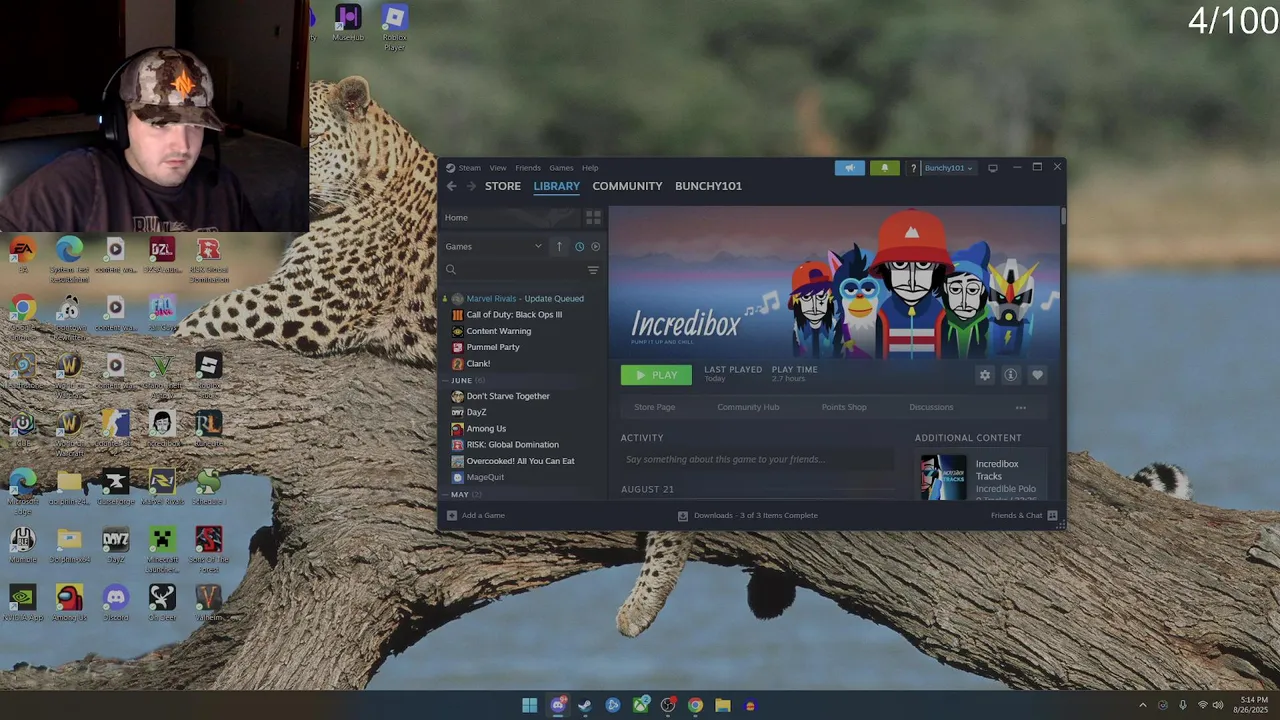
Task: Open the Steam announcements megaphone button
Action: click(x=849, y=168)
